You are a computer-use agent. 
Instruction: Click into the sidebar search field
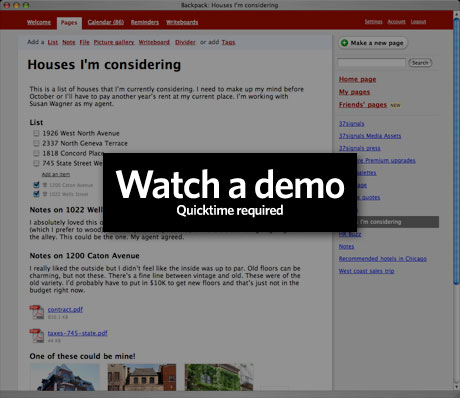(371, 63)
